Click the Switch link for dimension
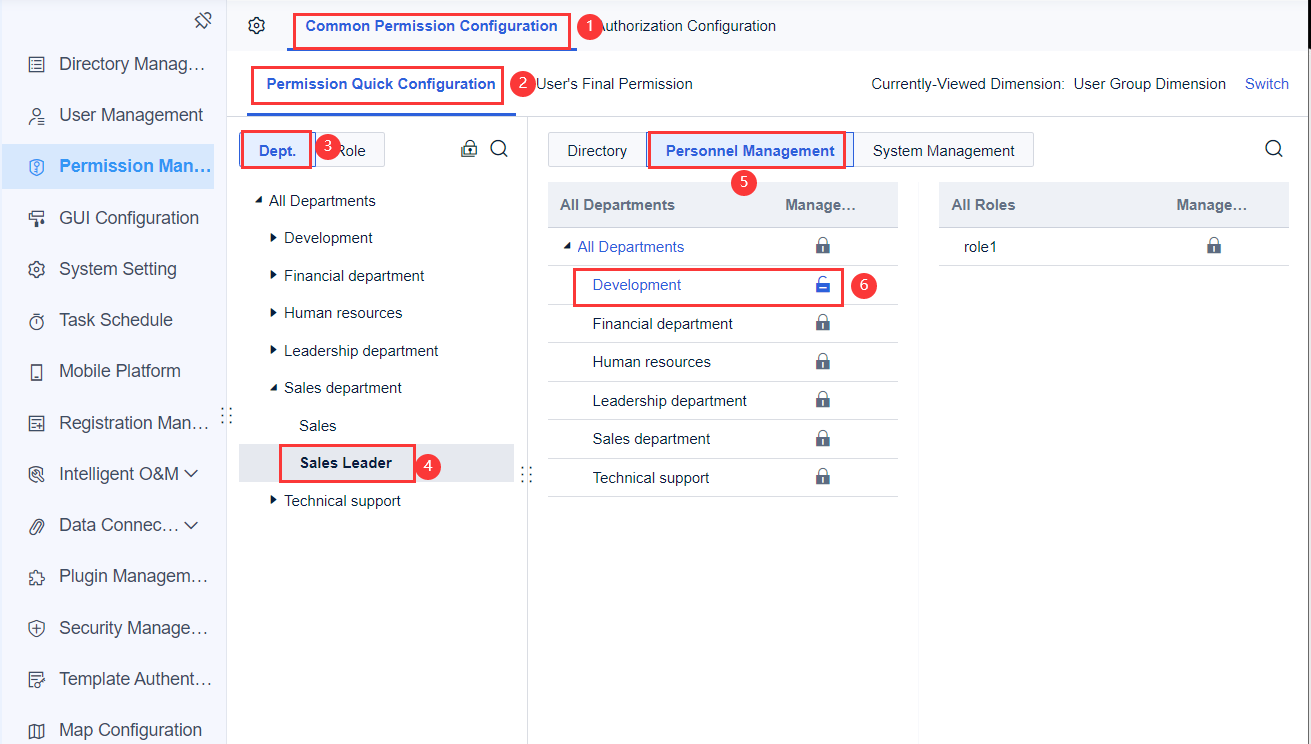This screenshot has width=1311, height=744. 1266,84
